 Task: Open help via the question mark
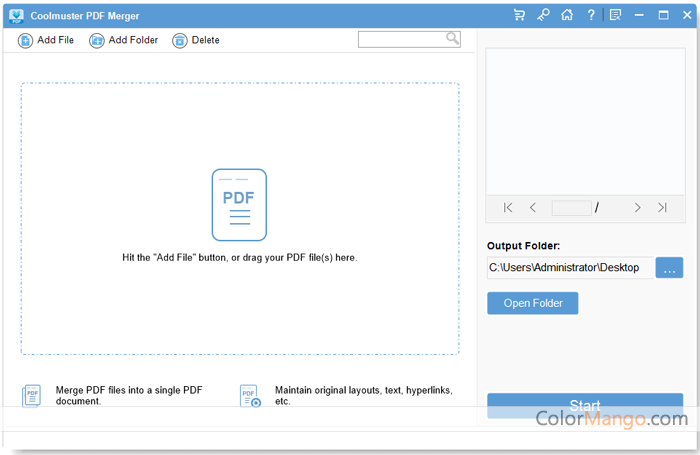(591, 15)
